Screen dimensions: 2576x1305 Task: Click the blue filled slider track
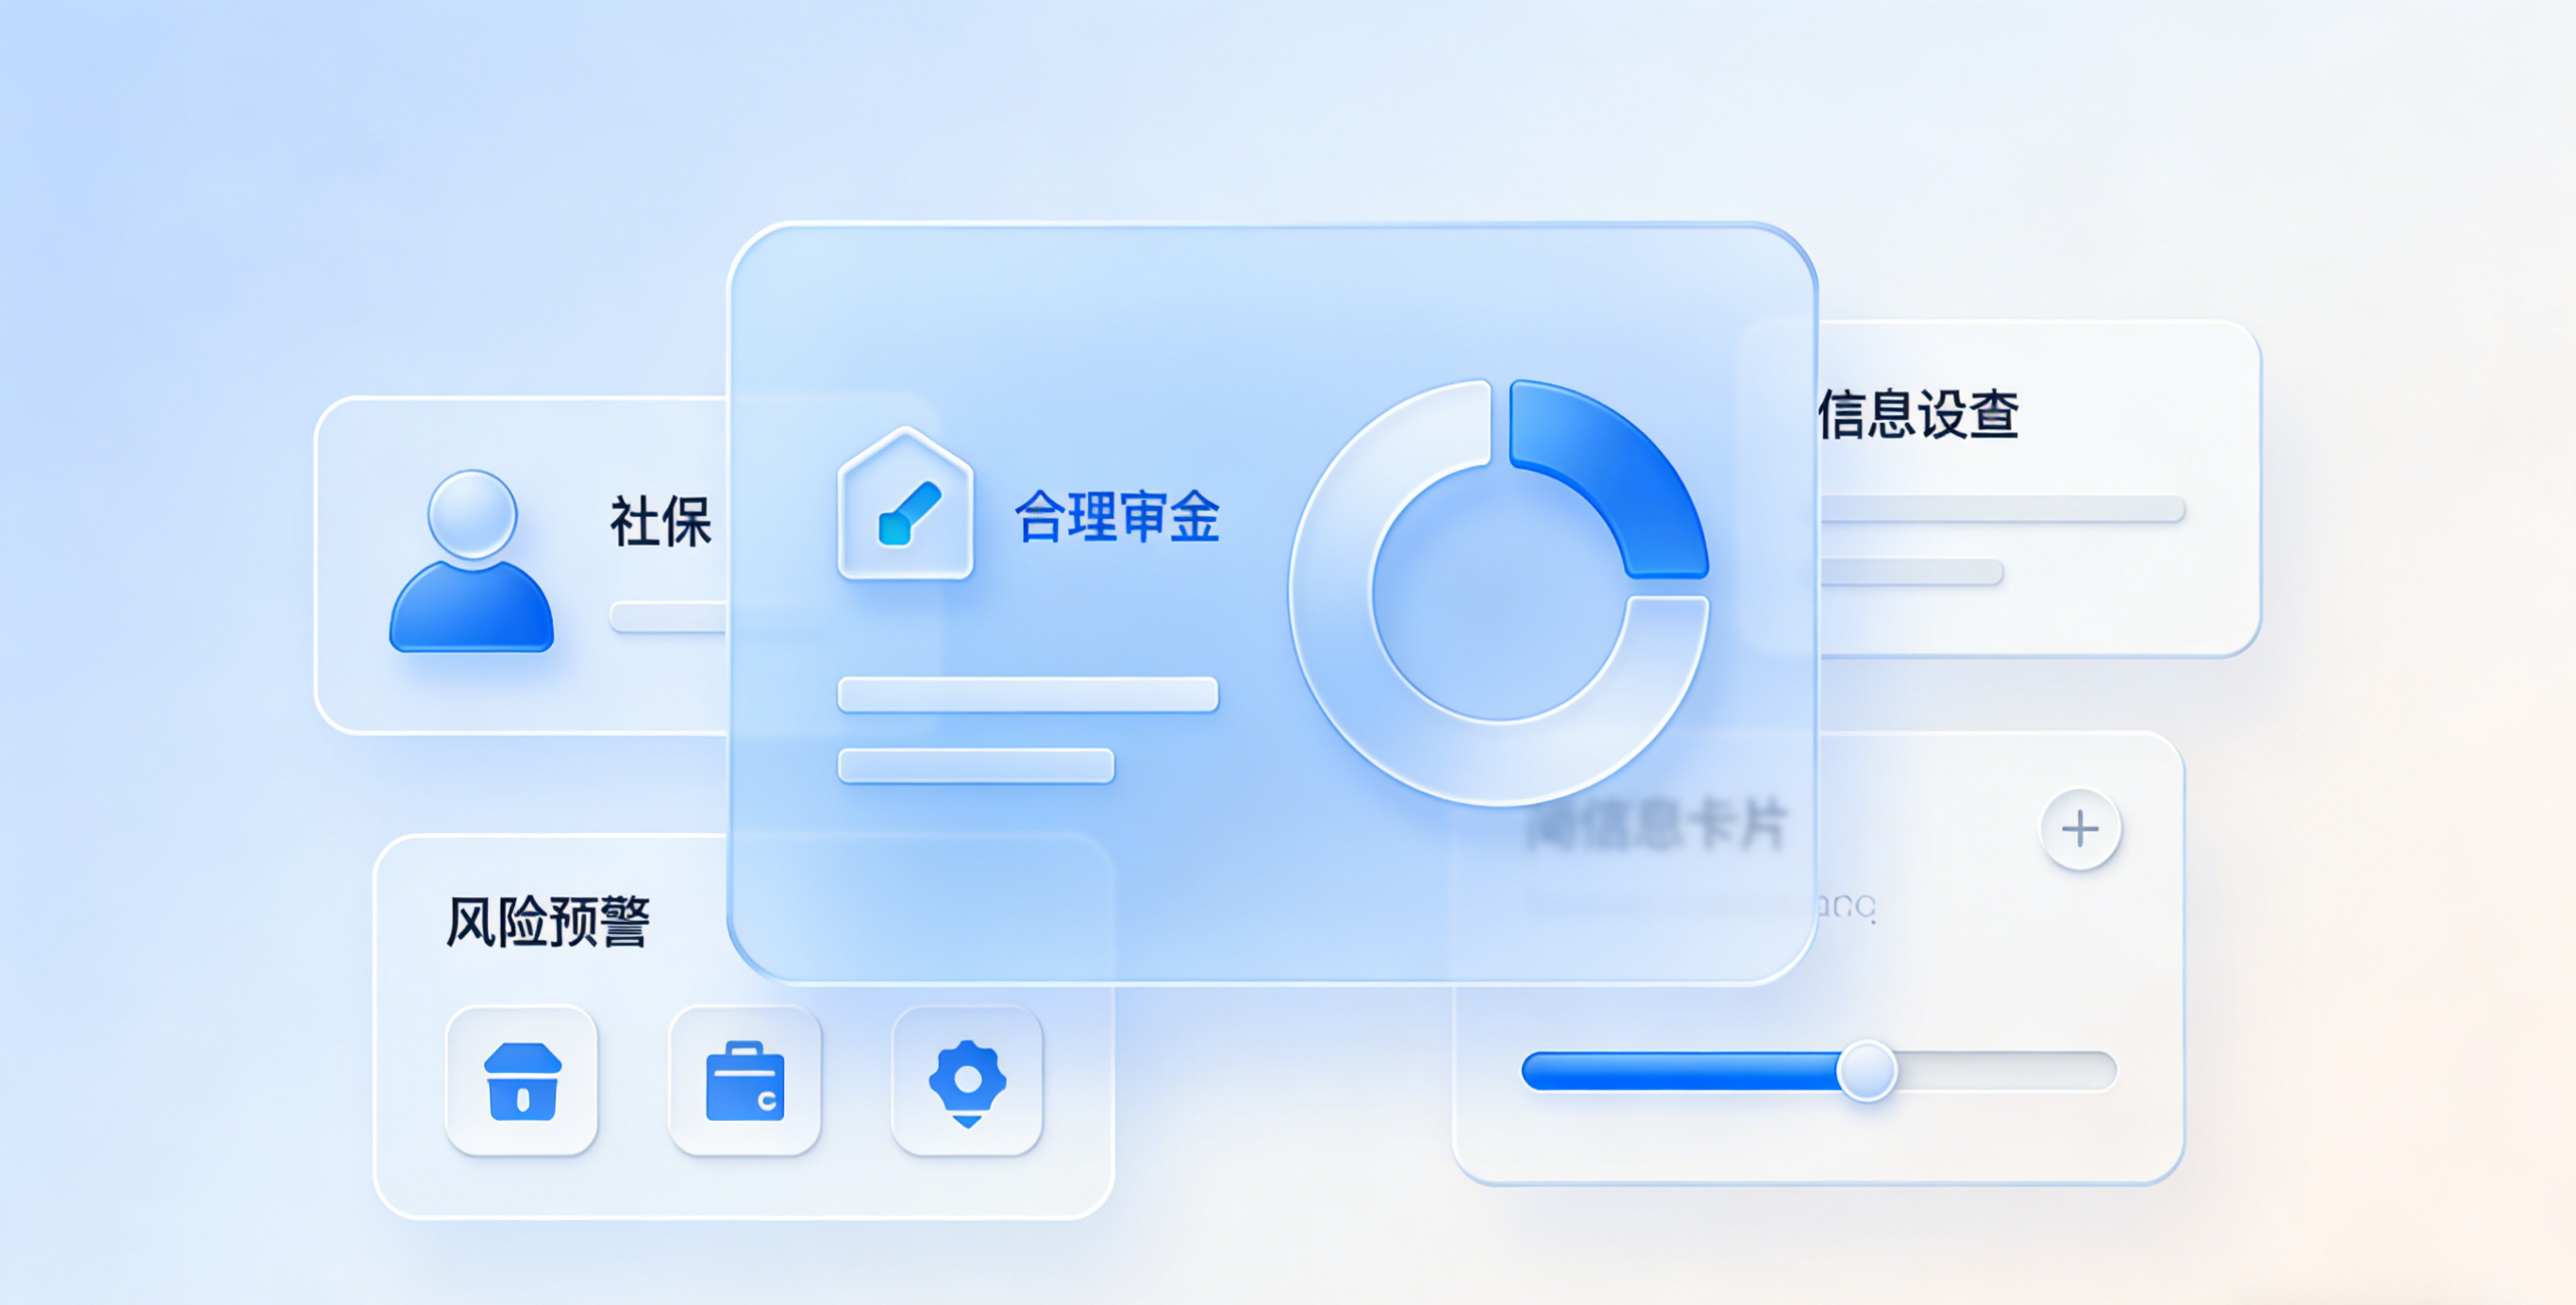click(x=1680, y=1071)
